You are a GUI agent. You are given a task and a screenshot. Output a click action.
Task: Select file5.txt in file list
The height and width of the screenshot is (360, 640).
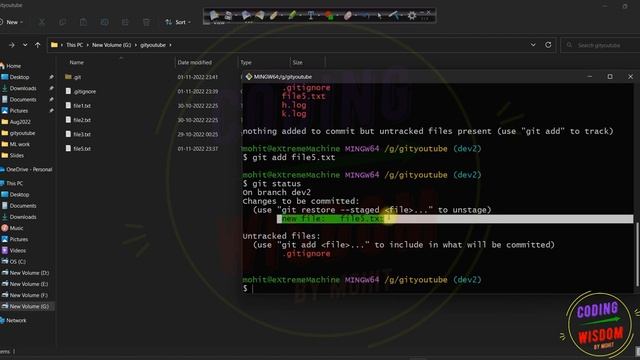click(x=78, y=149)
